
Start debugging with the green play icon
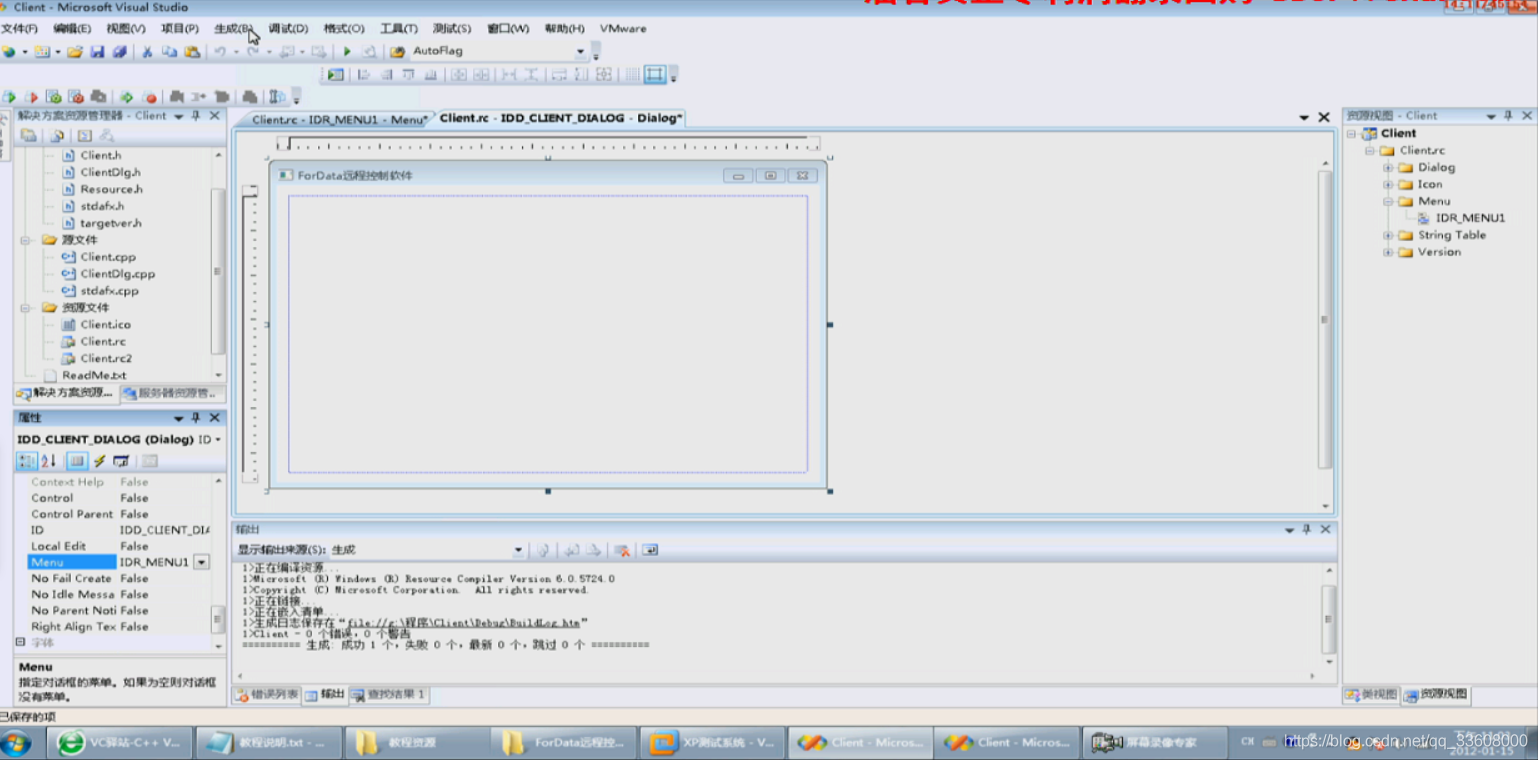pyautogui.click(x=347, y=51)
